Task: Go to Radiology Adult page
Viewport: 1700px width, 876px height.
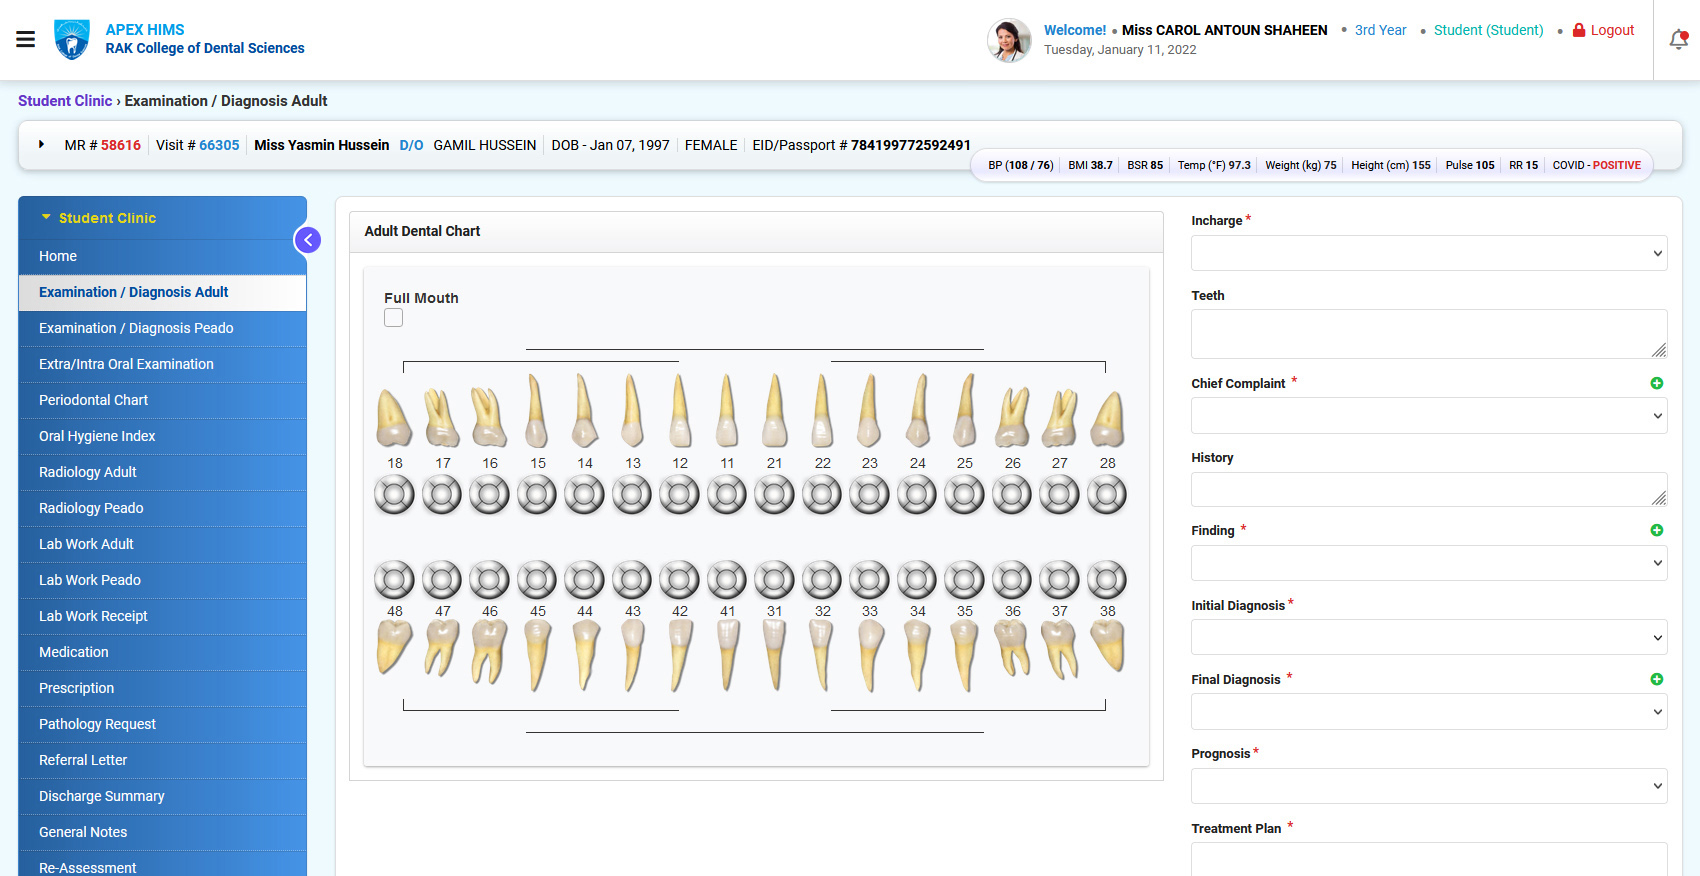Action: pyautogui.click(x=162, y=472)
